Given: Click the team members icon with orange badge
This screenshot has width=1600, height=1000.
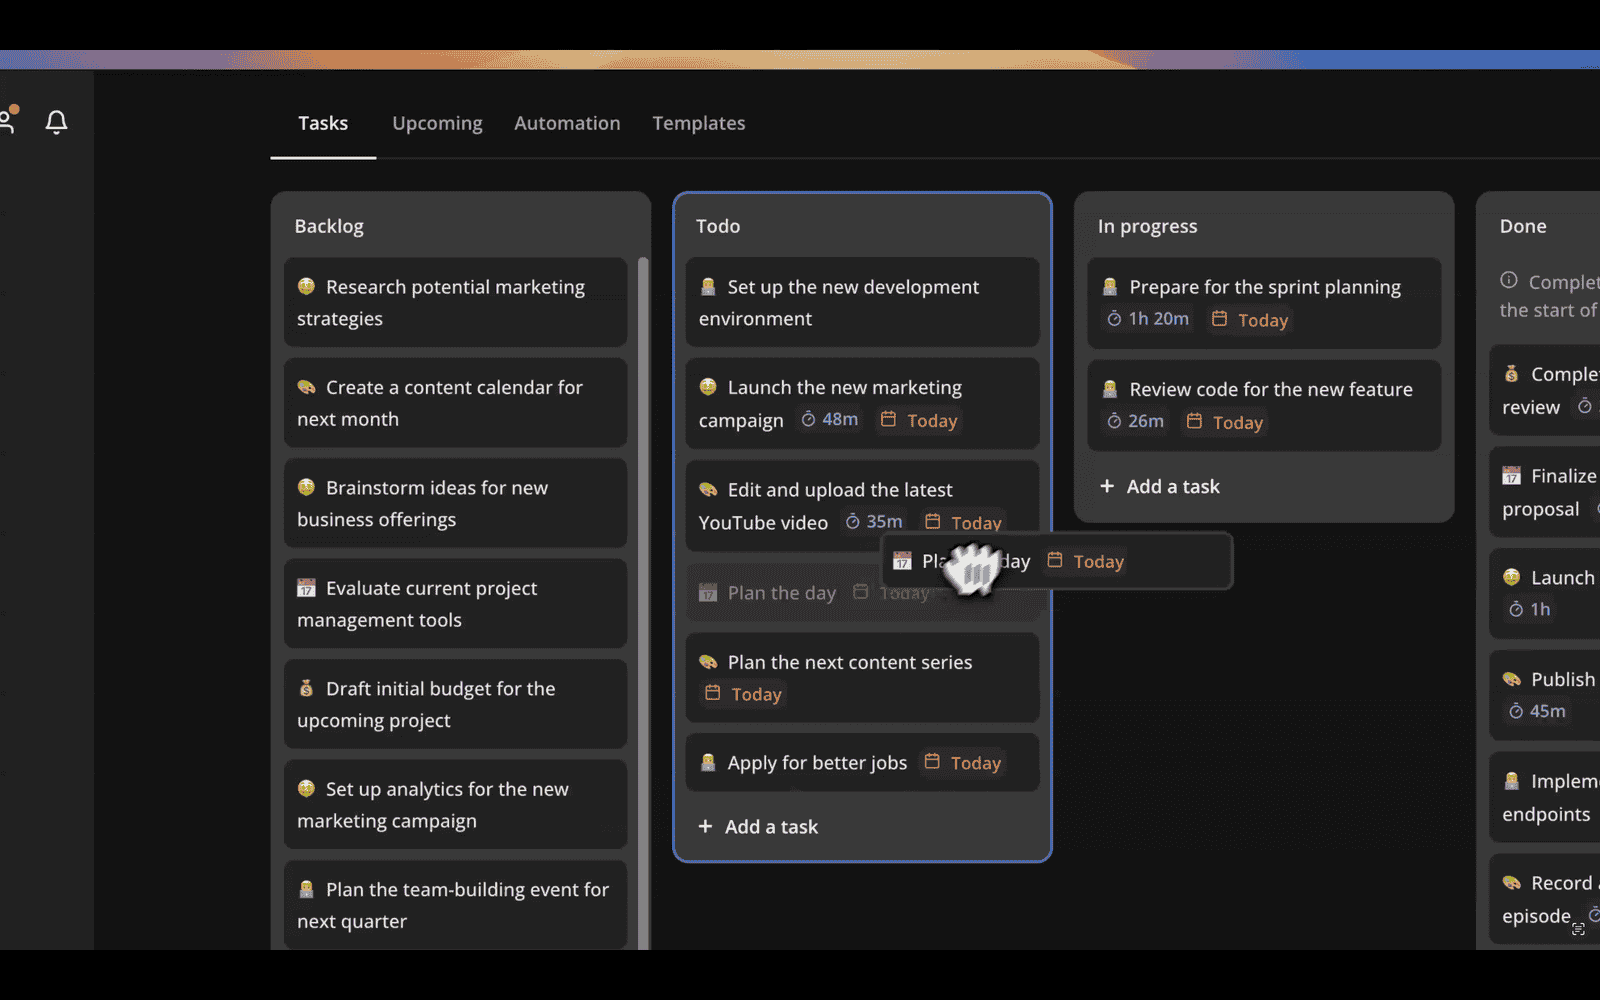Looking at the screenshot, I should [x=8, y=122].
